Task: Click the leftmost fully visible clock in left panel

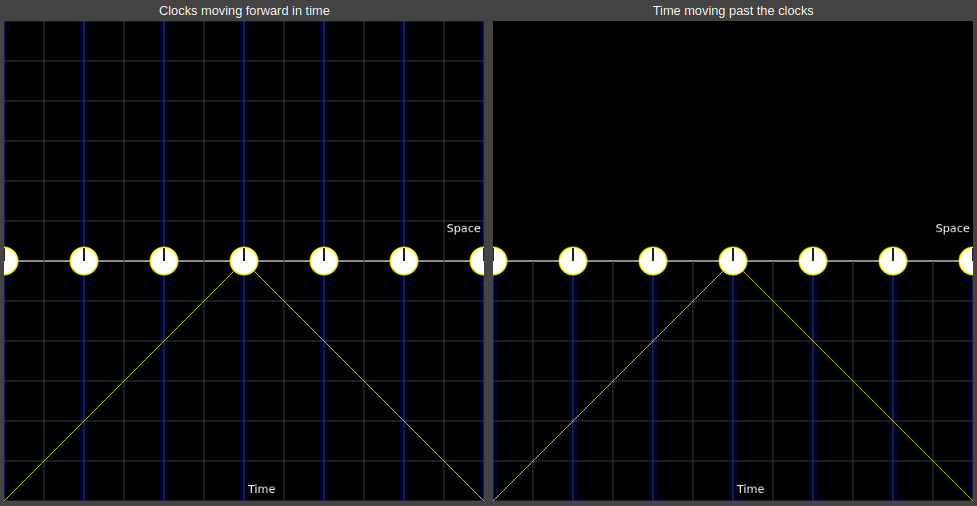Action: coord(84,261)
